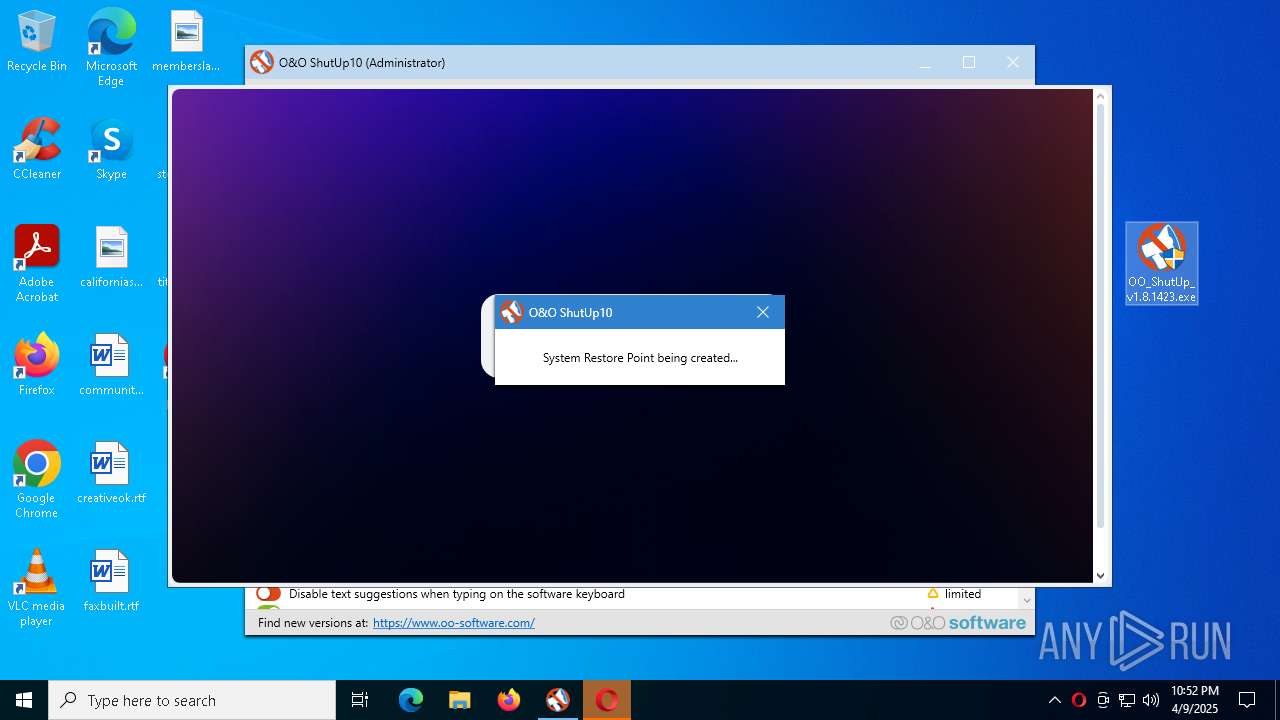The width and height of the screenshot is (1280, 720).
Task: Close the System Restore Point dialog
Action: pos(763,312)
